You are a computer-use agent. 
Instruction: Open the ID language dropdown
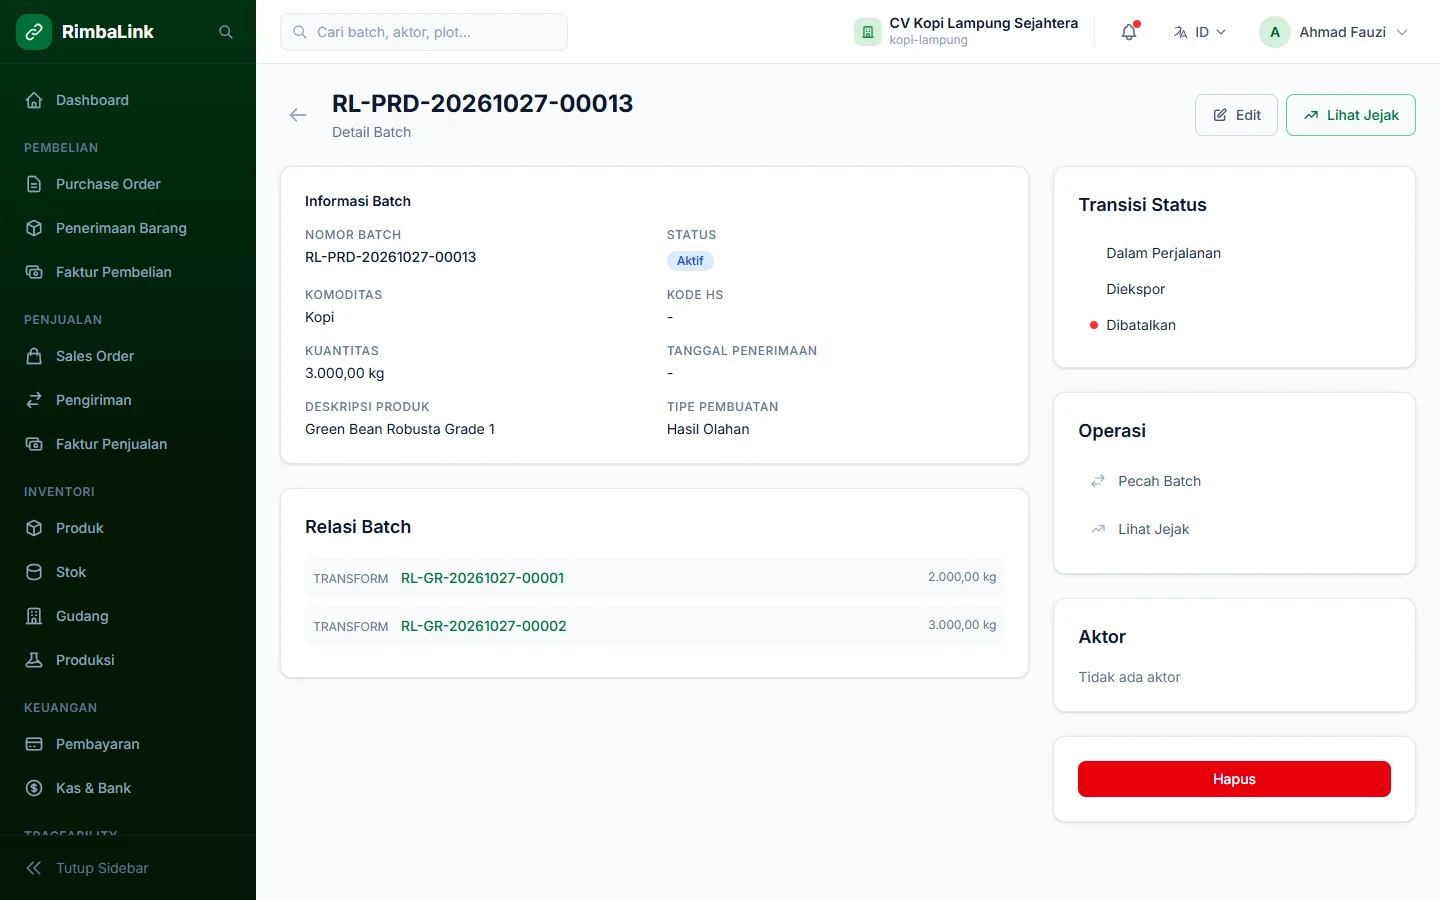(1200, 32)
